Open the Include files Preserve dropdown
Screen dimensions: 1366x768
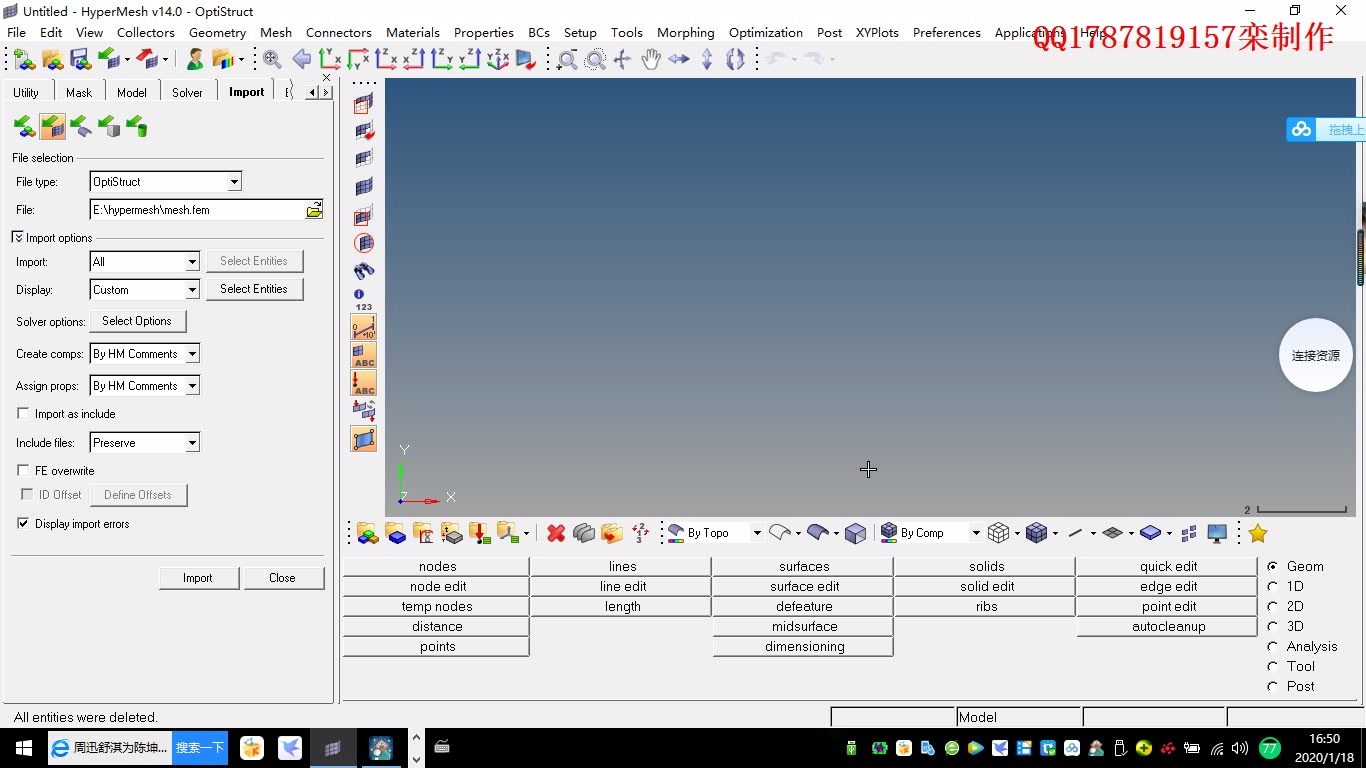tap(192, 443)
